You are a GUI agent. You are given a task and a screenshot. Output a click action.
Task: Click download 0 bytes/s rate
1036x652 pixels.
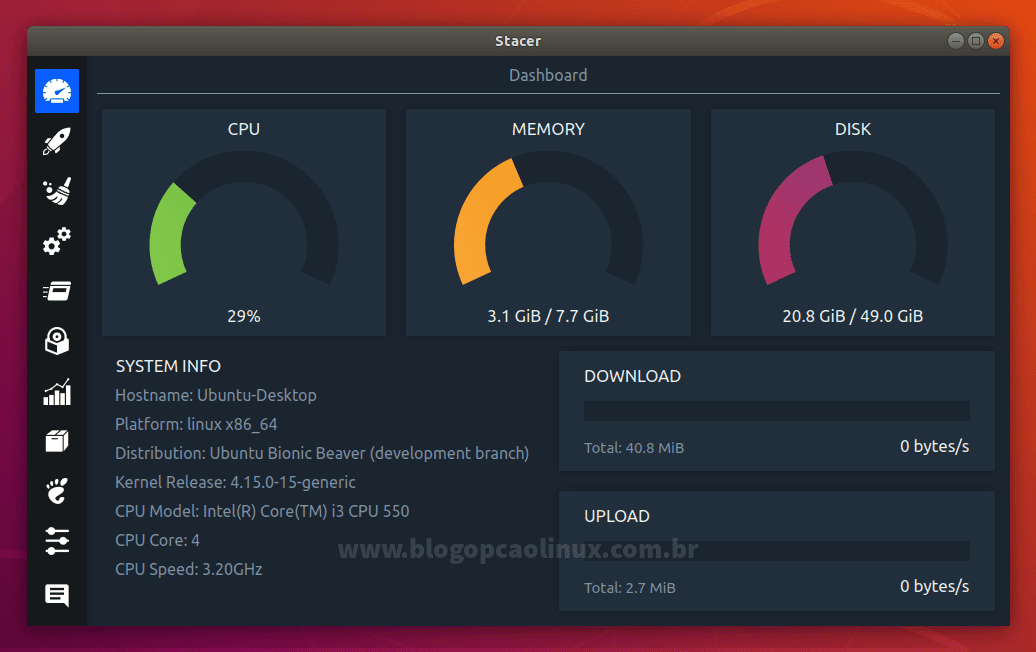coord(934,447)
